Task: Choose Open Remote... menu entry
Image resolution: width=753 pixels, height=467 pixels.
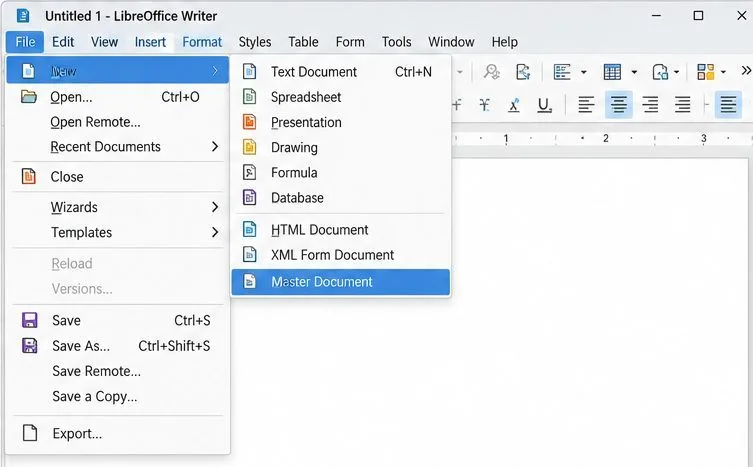Action: click(118, 122)
